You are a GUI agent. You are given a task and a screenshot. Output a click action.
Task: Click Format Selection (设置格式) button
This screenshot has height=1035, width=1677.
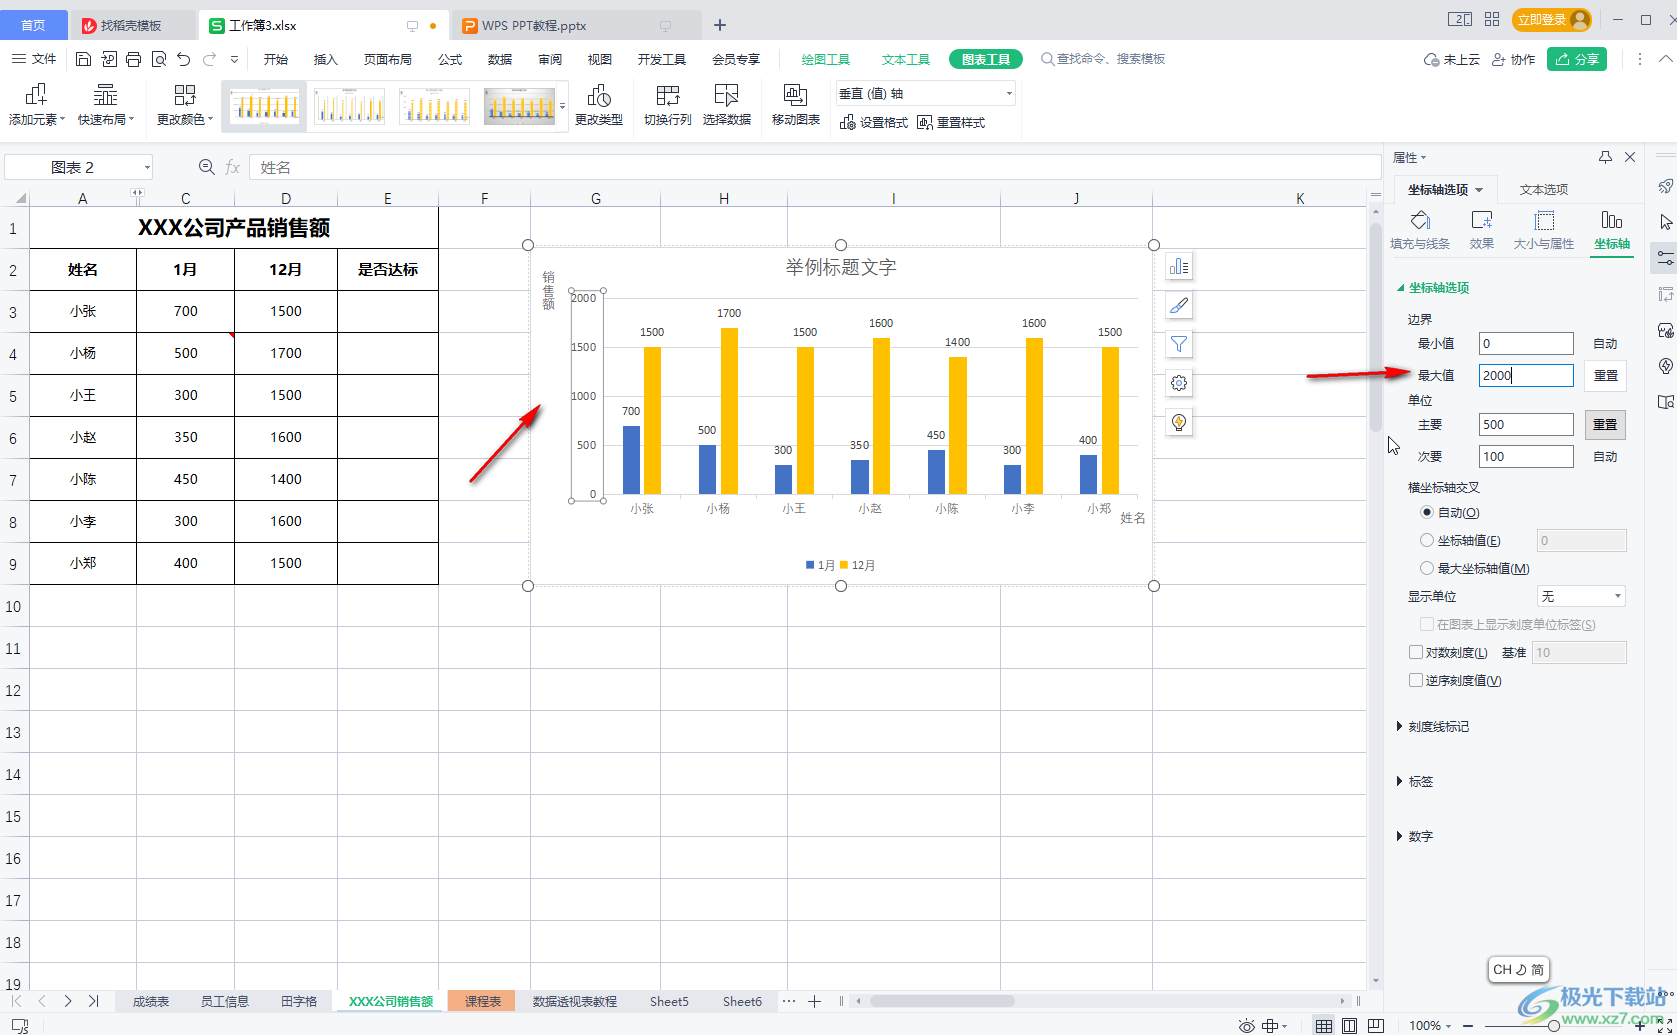874,122
